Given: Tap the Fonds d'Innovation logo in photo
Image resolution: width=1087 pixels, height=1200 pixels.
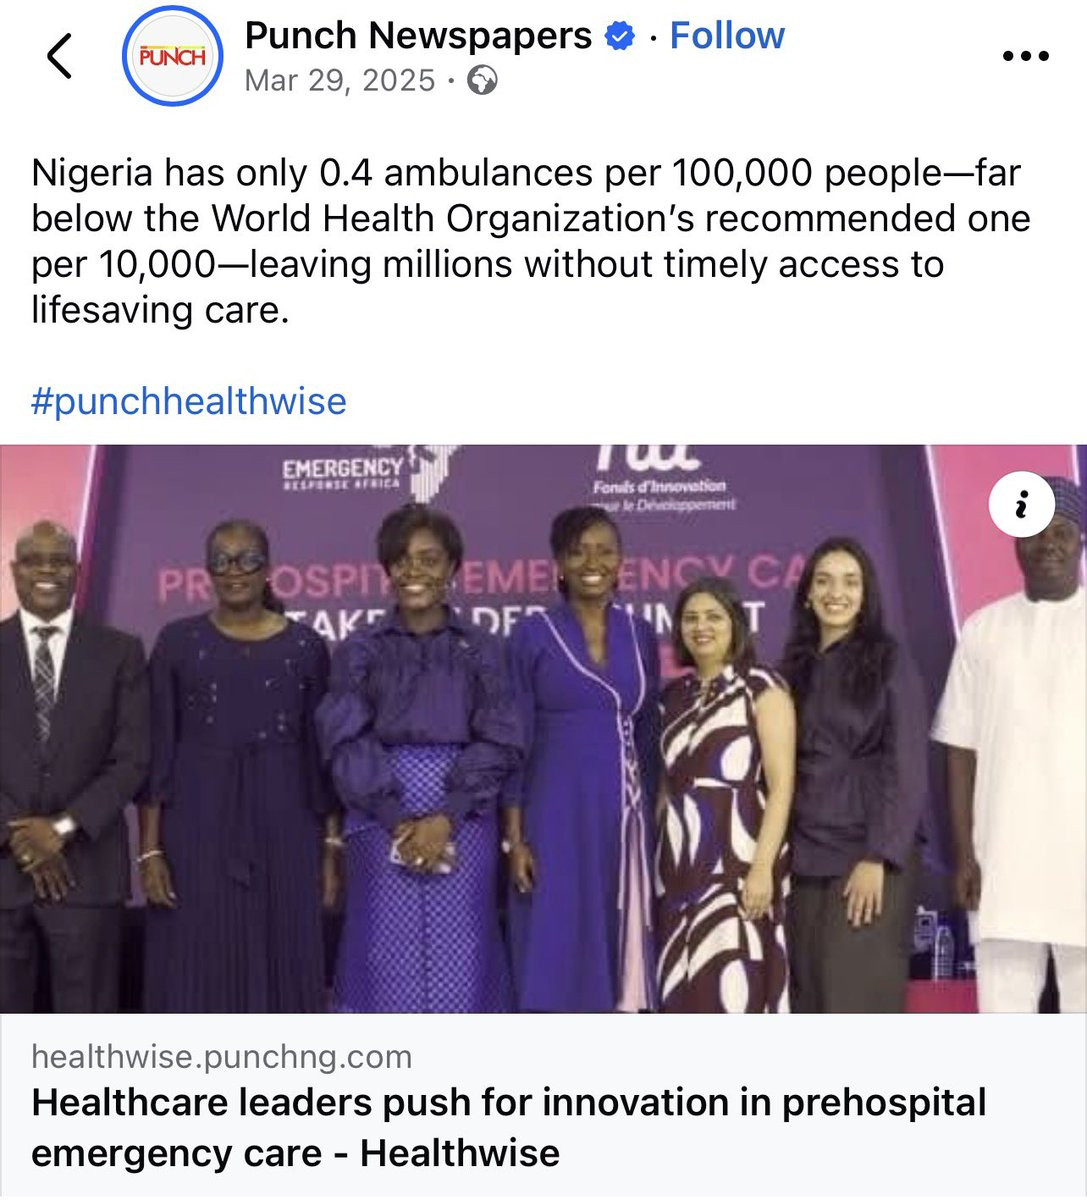Looking at the screenshot, I should click(660, 475).
